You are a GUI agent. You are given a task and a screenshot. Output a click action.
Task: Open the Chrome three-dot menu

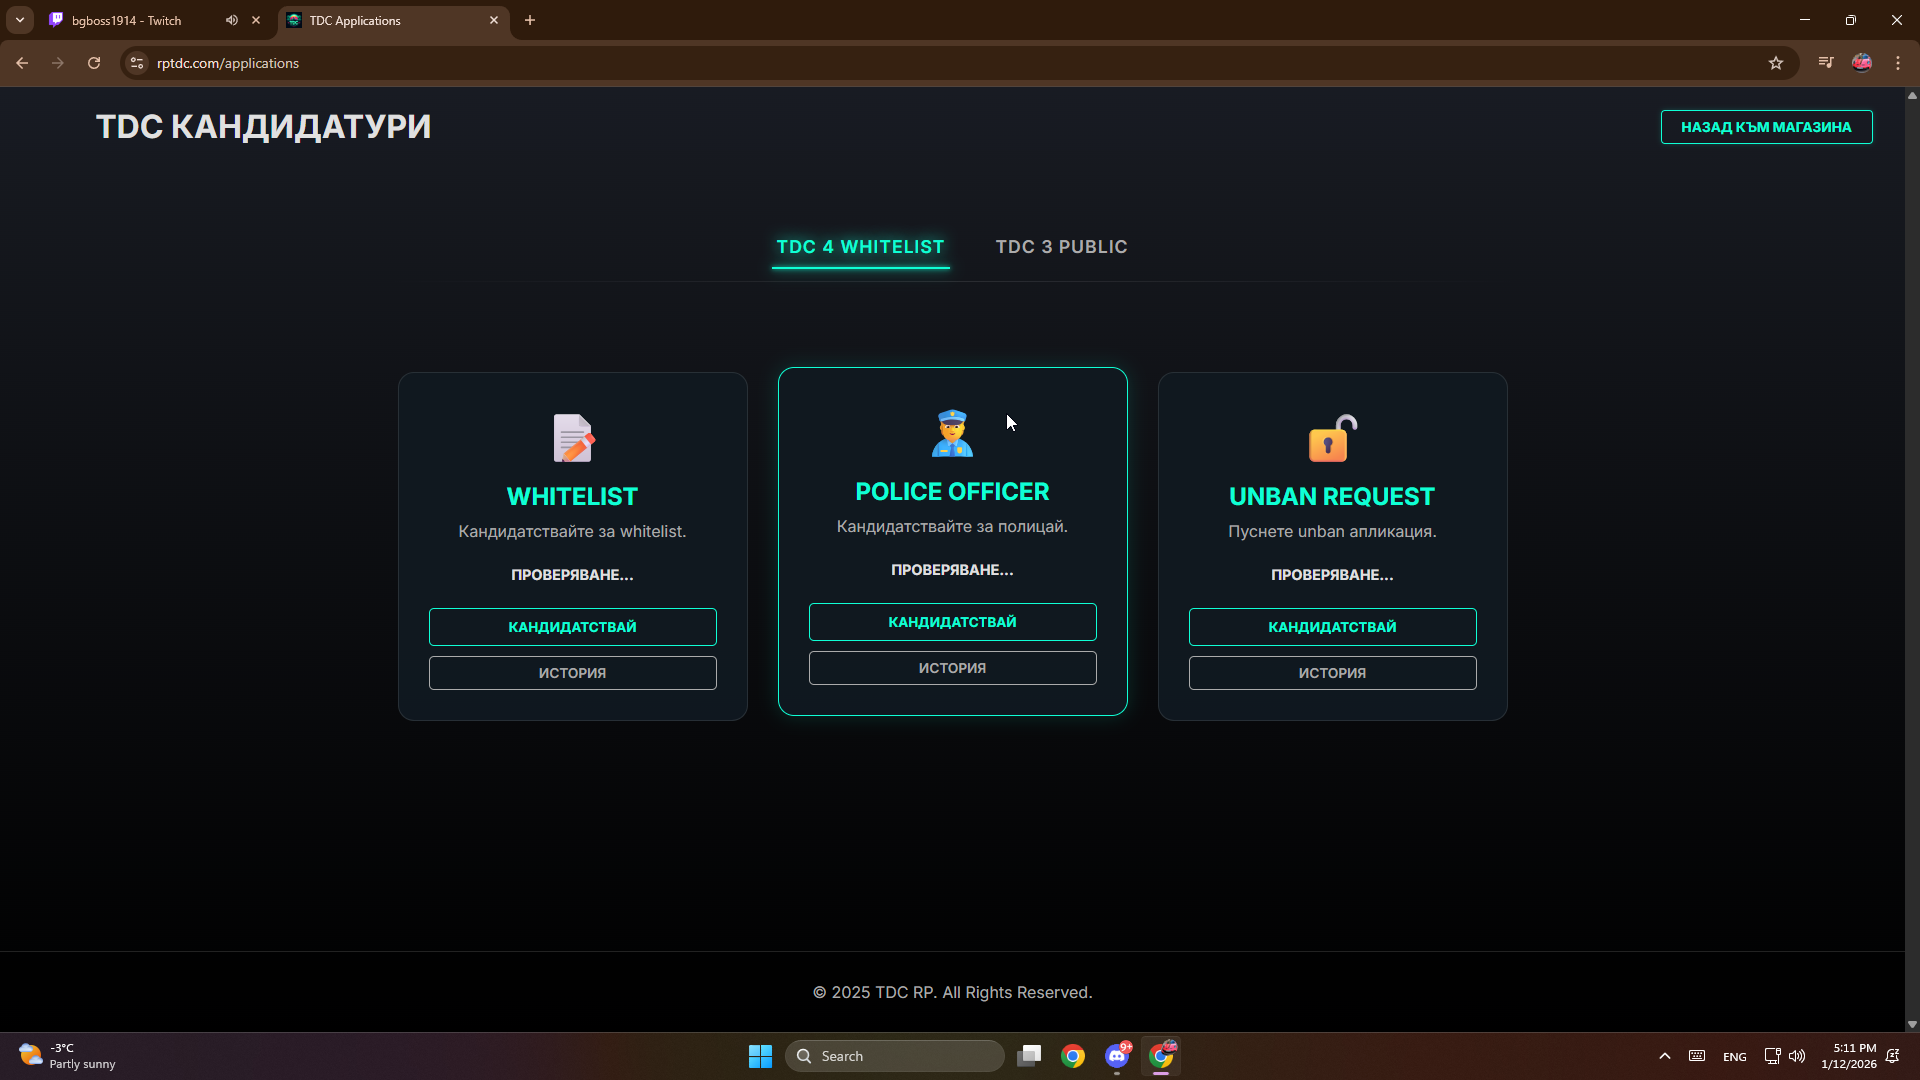pyautogui.click(x=1898, y=63)
